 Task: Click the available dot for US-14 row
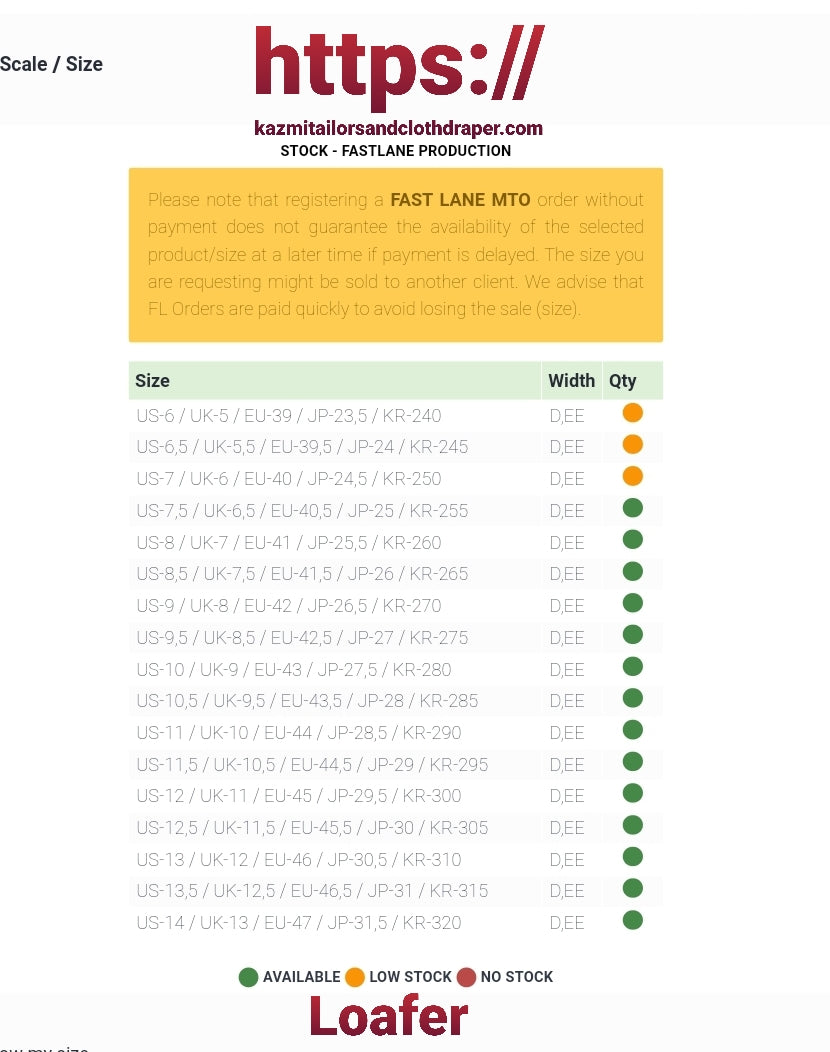pyautogui.click(x=632, y=920)
